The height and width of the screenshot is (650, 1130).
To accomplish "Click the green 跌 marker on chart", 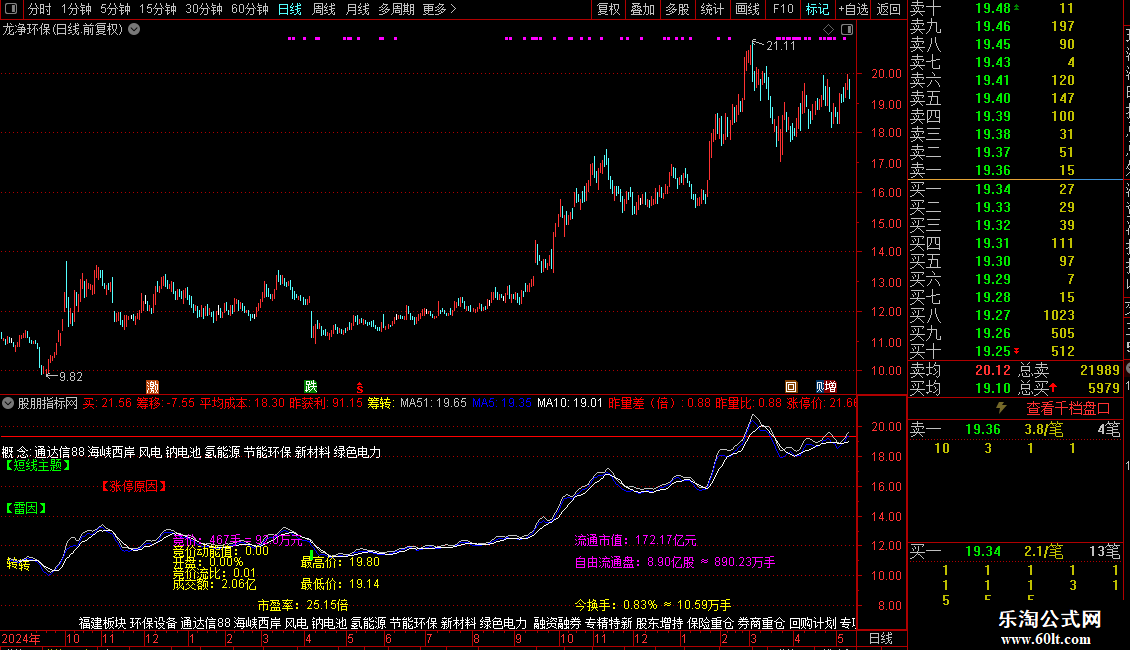I will coord(311,387).
